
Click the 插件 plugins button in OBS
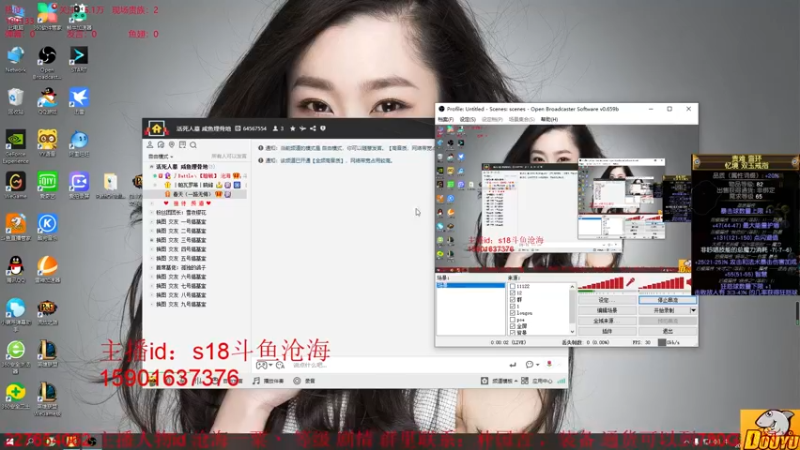point(607,331)
